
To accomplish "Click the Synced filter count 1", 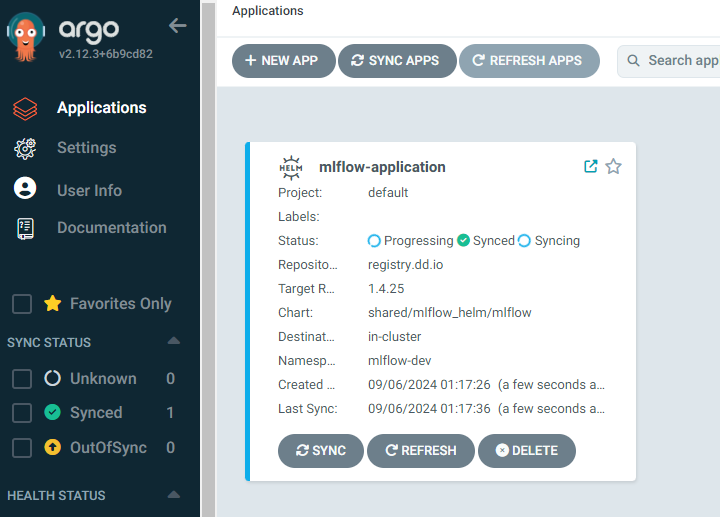I will click(170, 413).
